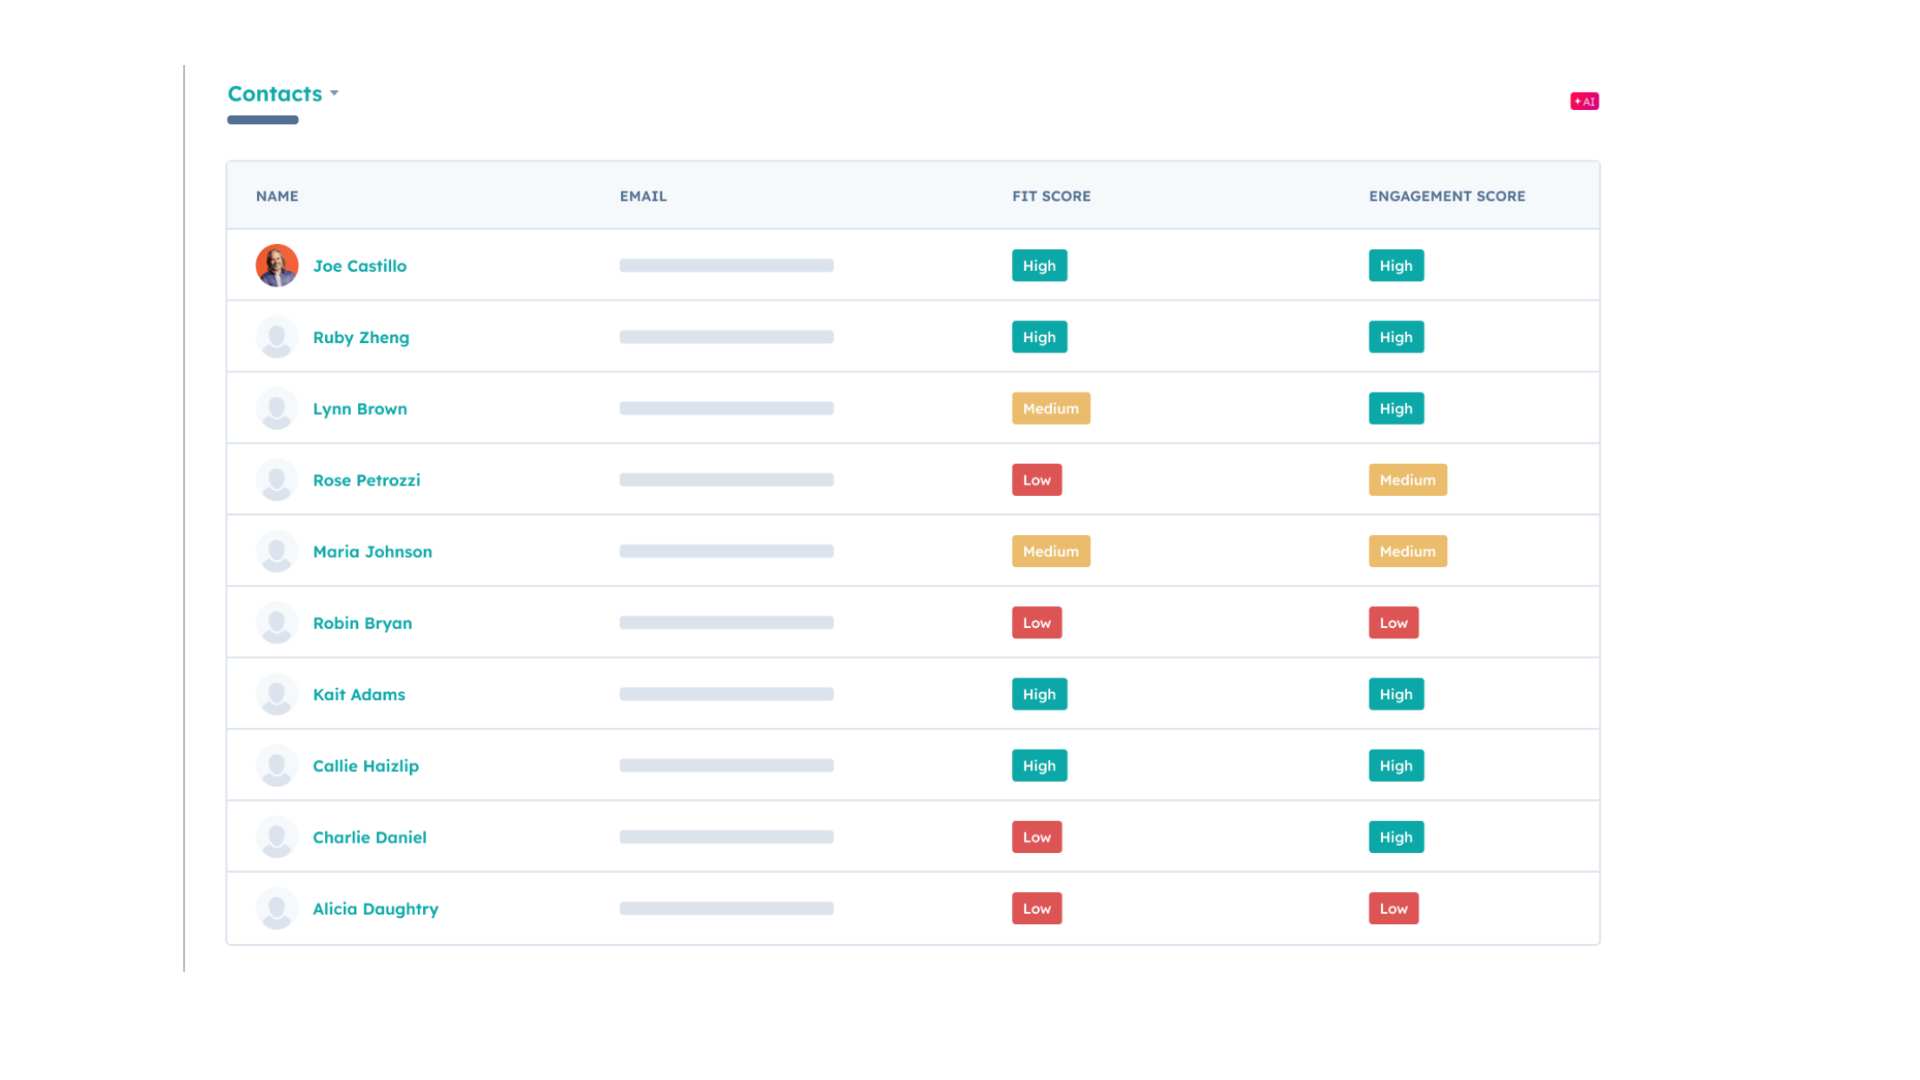Sort by Engagement Score column header

tap(1446, 196)
